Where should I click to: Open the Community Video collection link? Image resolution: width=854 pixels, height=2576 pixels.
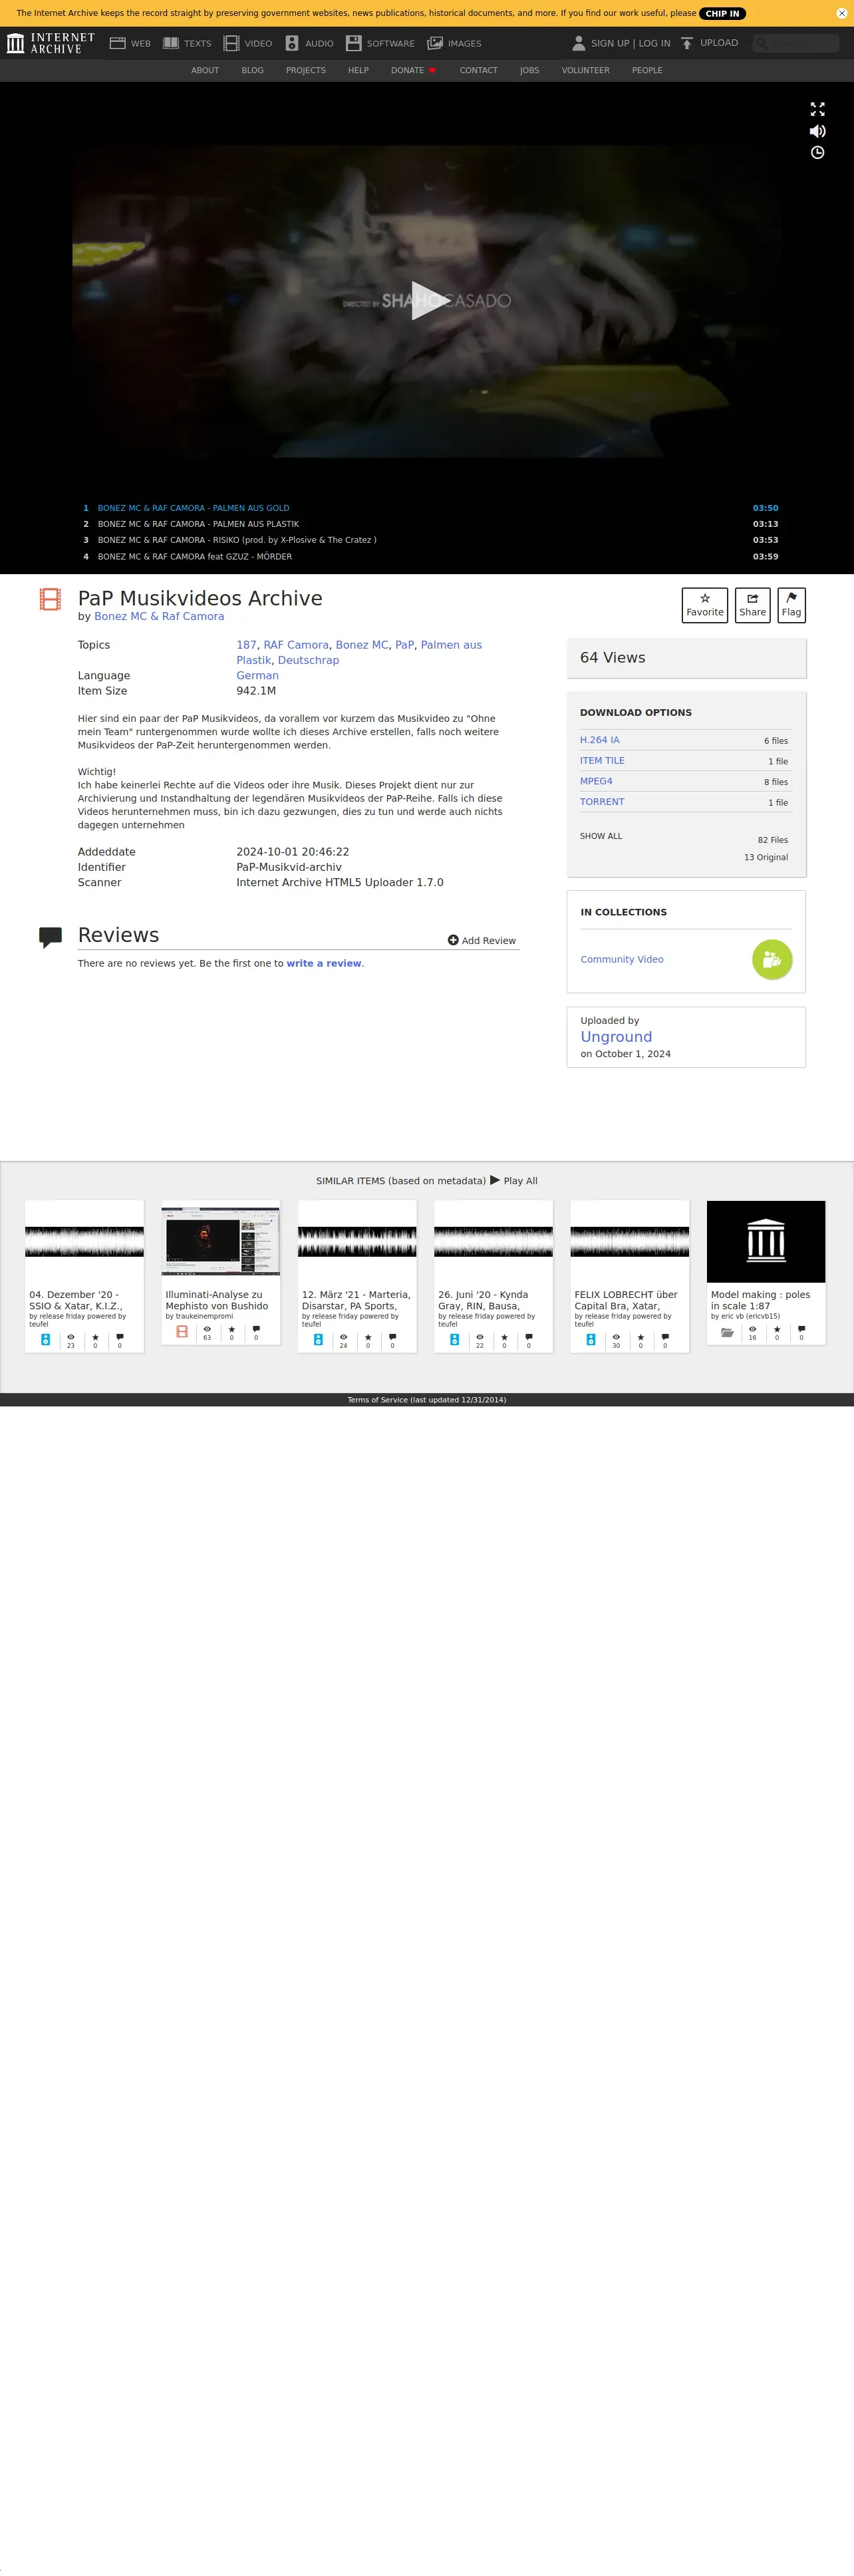click(622, 959)
